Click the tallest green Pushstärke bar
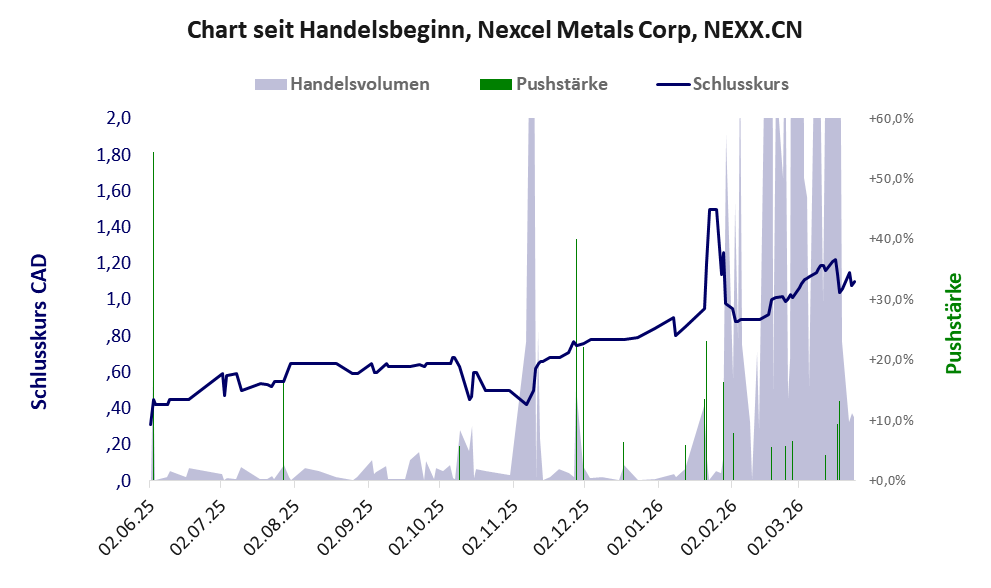This screenshot has width=991, height=588. point(576,360)
